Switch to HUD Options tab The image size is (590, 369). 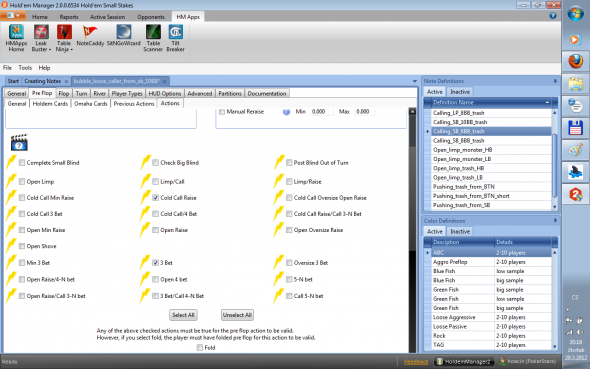[x=165, y=93]
